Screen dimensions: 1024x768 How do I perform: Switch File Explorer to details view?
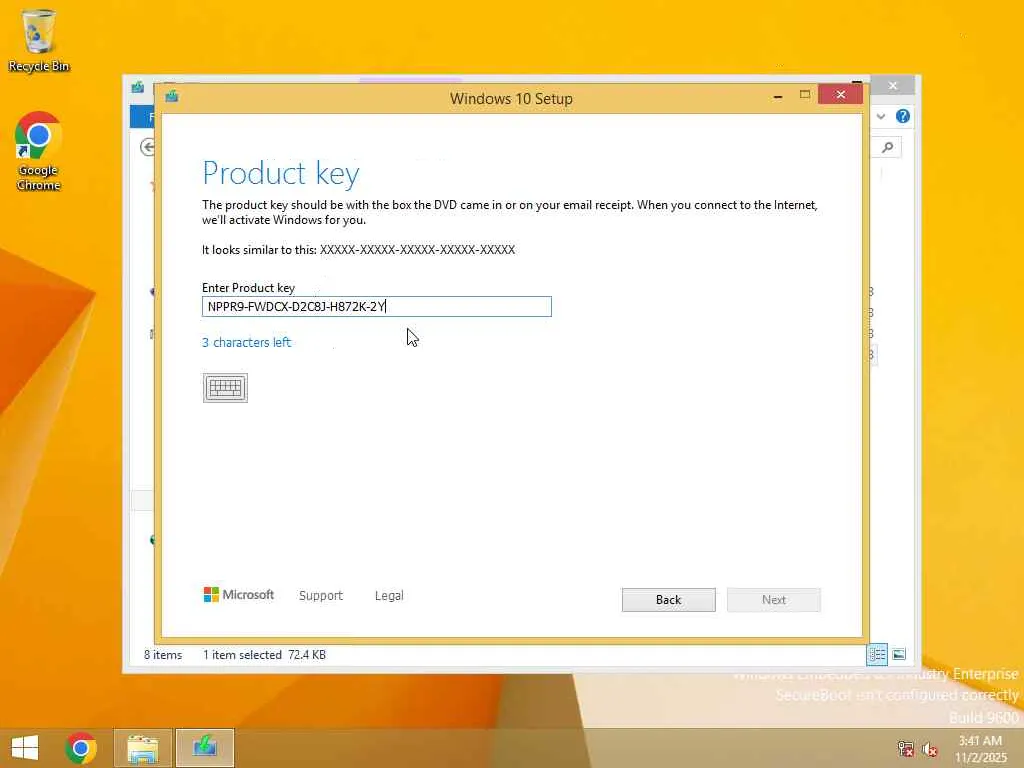(877, 654)
